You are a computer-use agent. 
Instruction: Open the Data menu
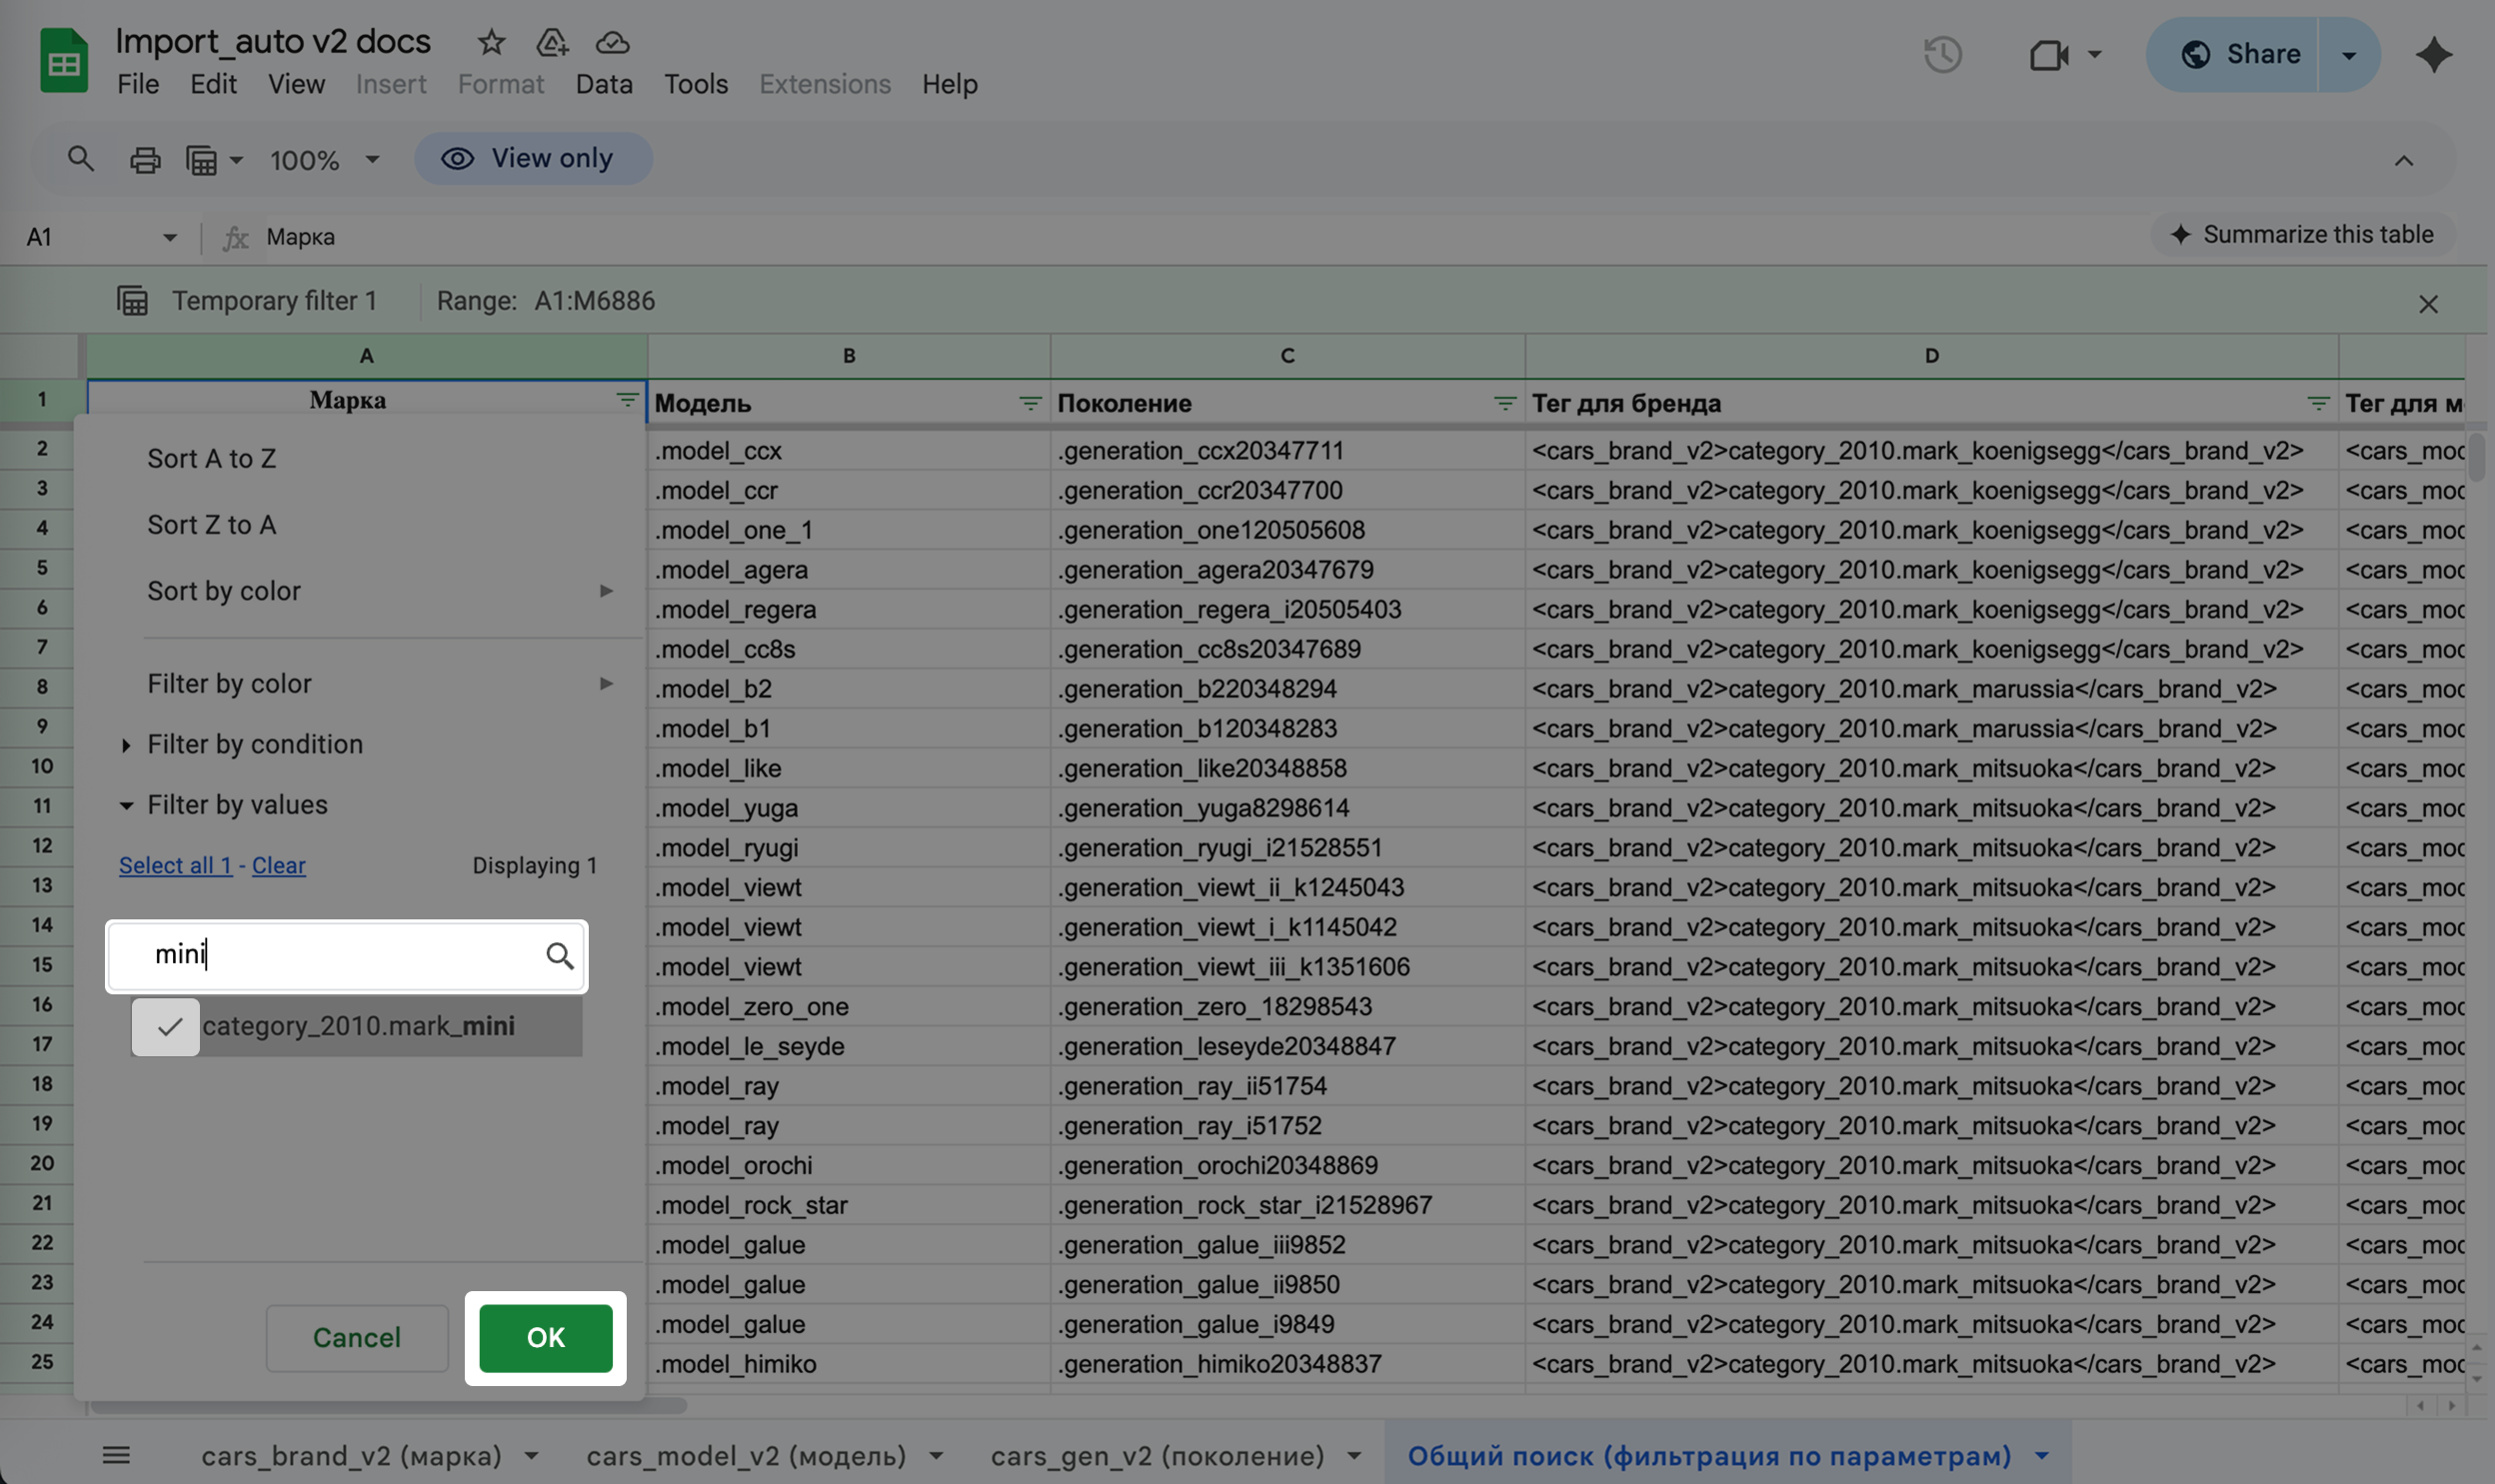pyautogui.click(x=603, y=84)
